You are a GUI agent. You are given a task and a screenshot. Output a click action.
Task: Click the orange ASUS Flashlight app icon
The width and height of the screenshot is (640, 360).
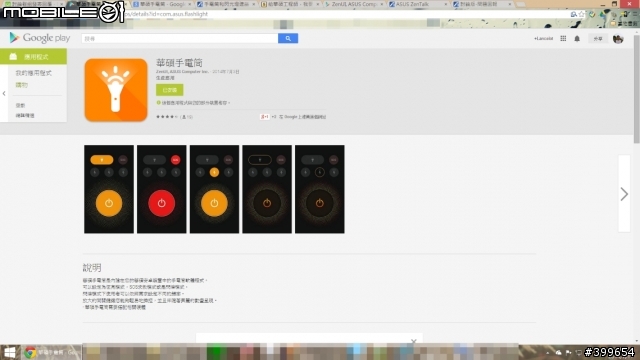click(x=116, y=90)
